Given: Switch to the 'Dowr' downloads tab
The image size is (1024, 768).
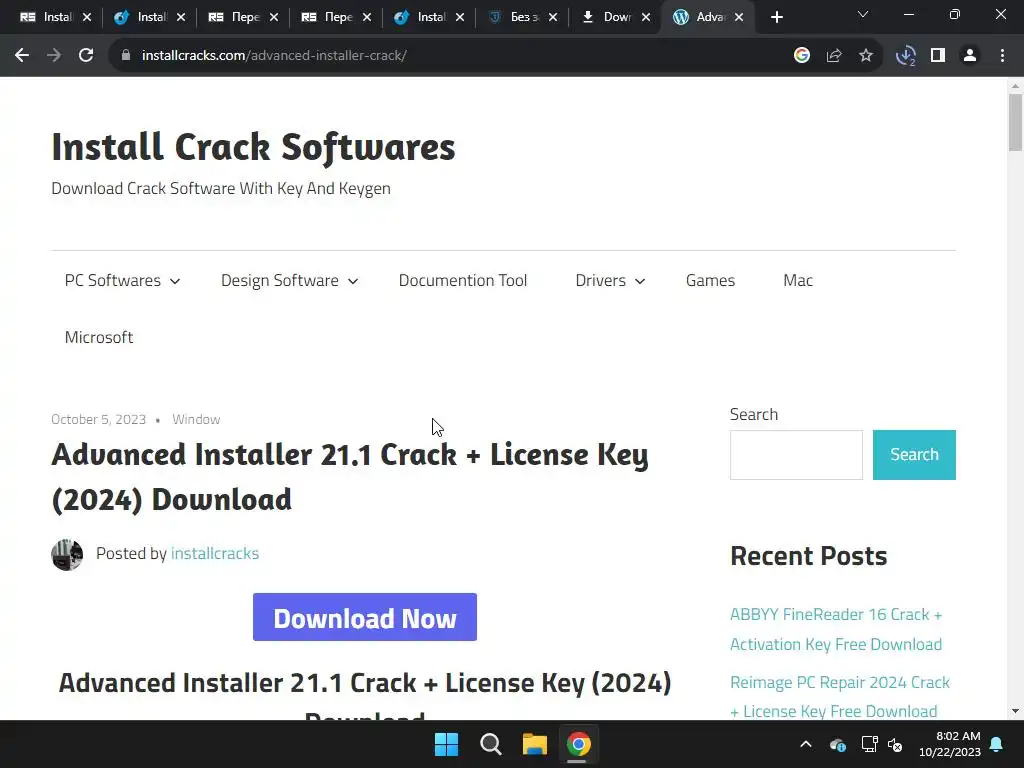Looking at the screenshot, I should (x=607, y=18).
